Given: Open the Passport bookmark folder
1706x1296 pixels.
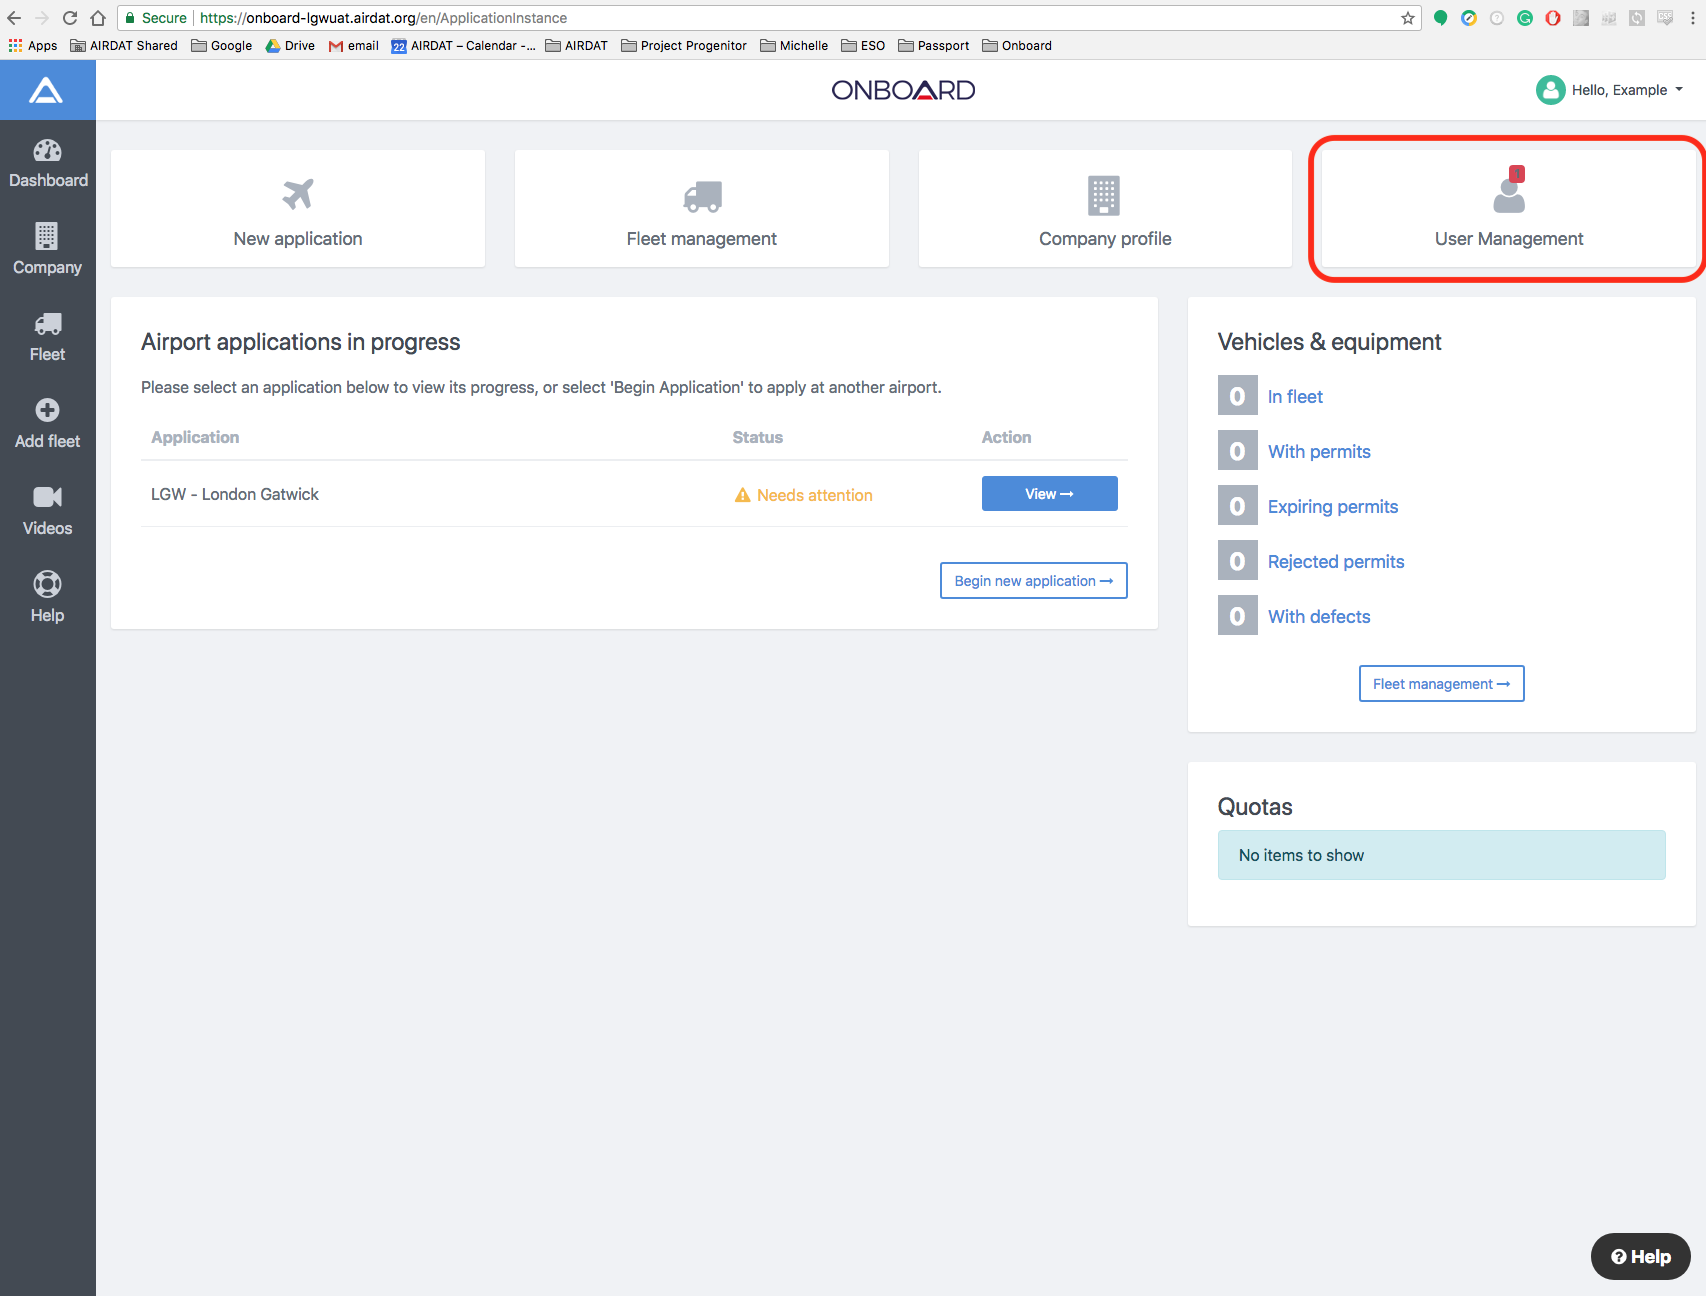Looking at the screenshot, I should (x=934, y=46).
